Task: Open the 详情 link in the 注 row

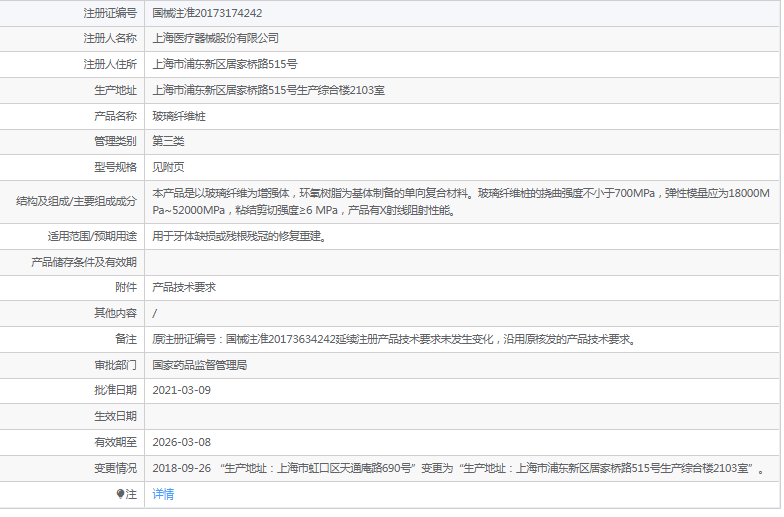Action: pos(163,494)
